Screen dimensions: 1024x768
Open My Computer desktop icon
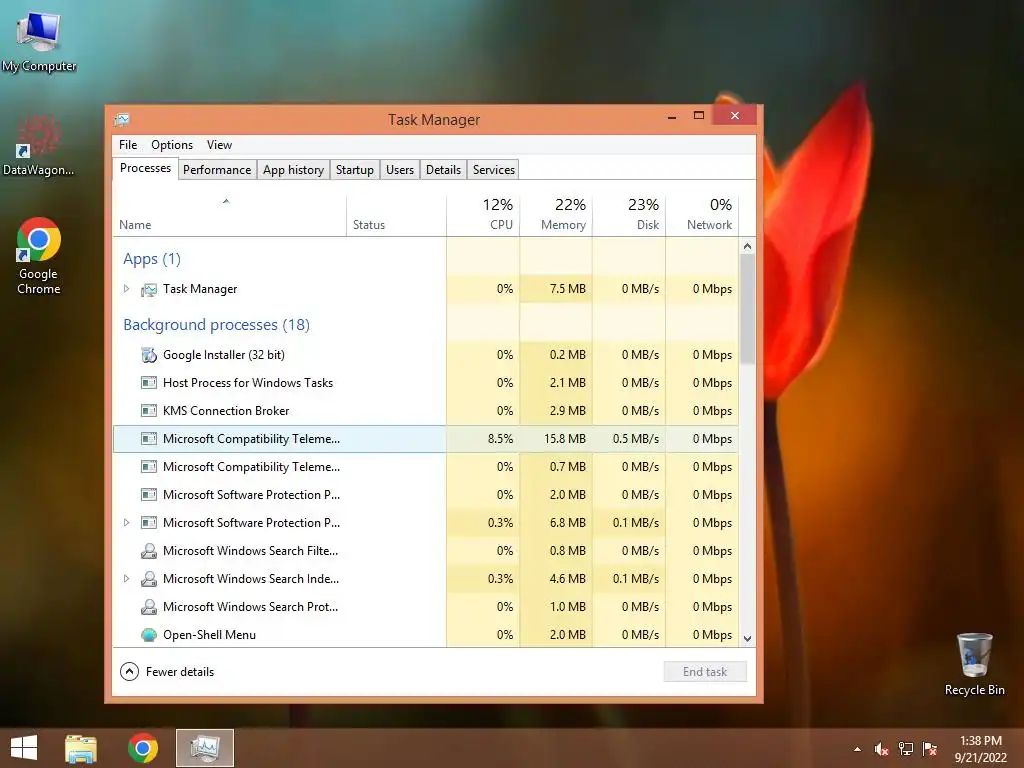[39, 41]
